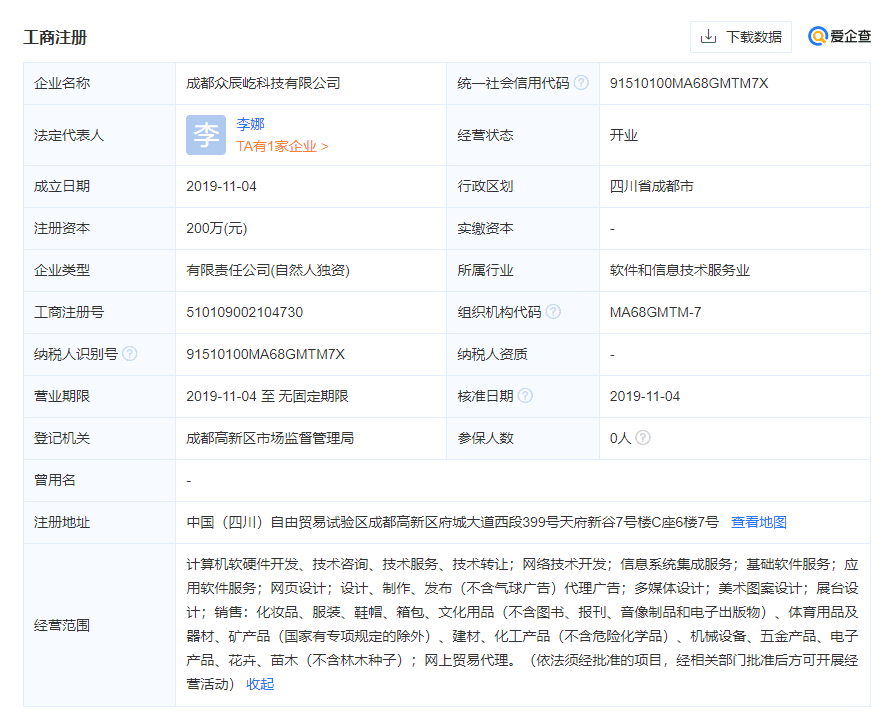Open legal representative 李娜 link
Image resolution: width=889 pixels, height=725 pixels.
tap(251, 125)
